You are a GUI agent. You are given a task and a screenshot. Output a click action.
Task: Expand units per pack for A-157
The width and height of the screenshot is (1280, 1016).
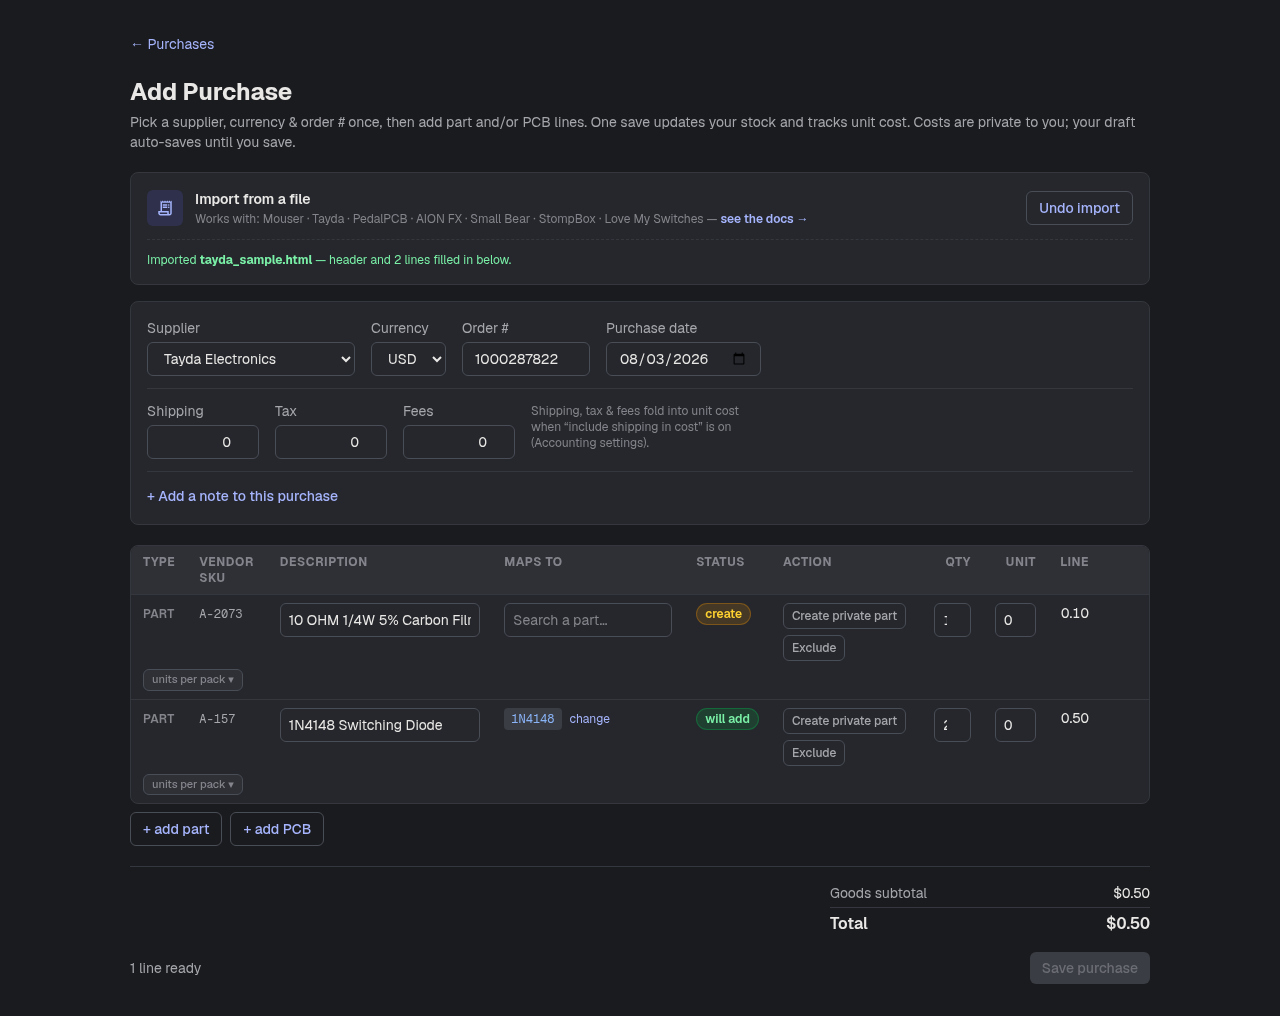[193, 785]
